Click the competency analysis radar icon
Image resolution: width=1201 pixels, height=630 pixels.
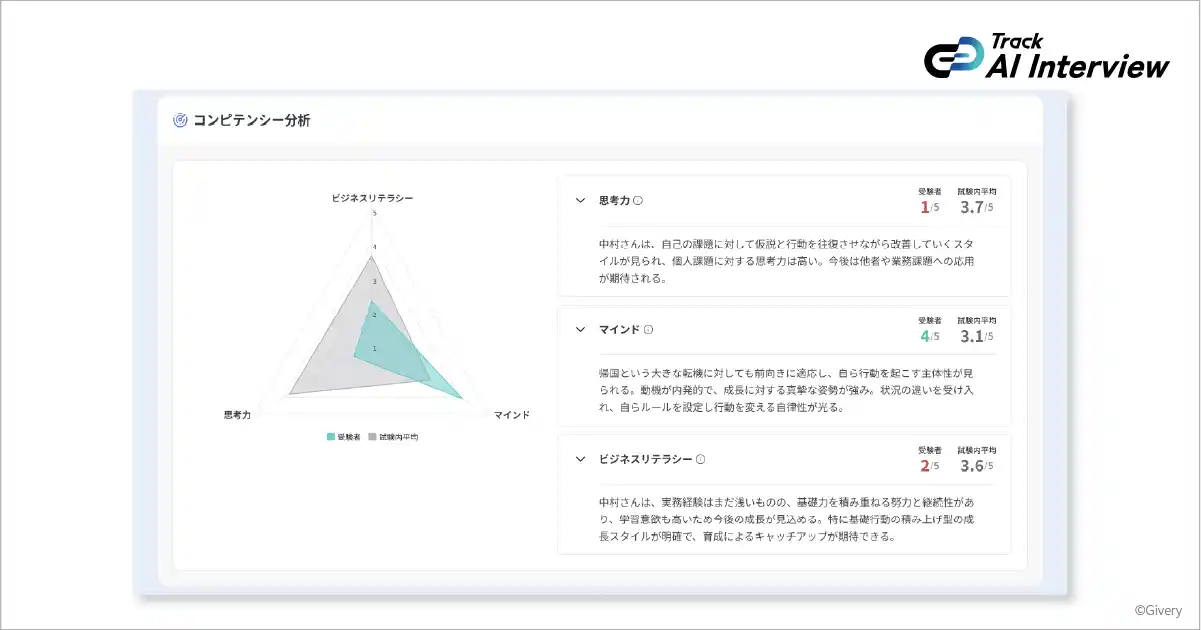180,121
